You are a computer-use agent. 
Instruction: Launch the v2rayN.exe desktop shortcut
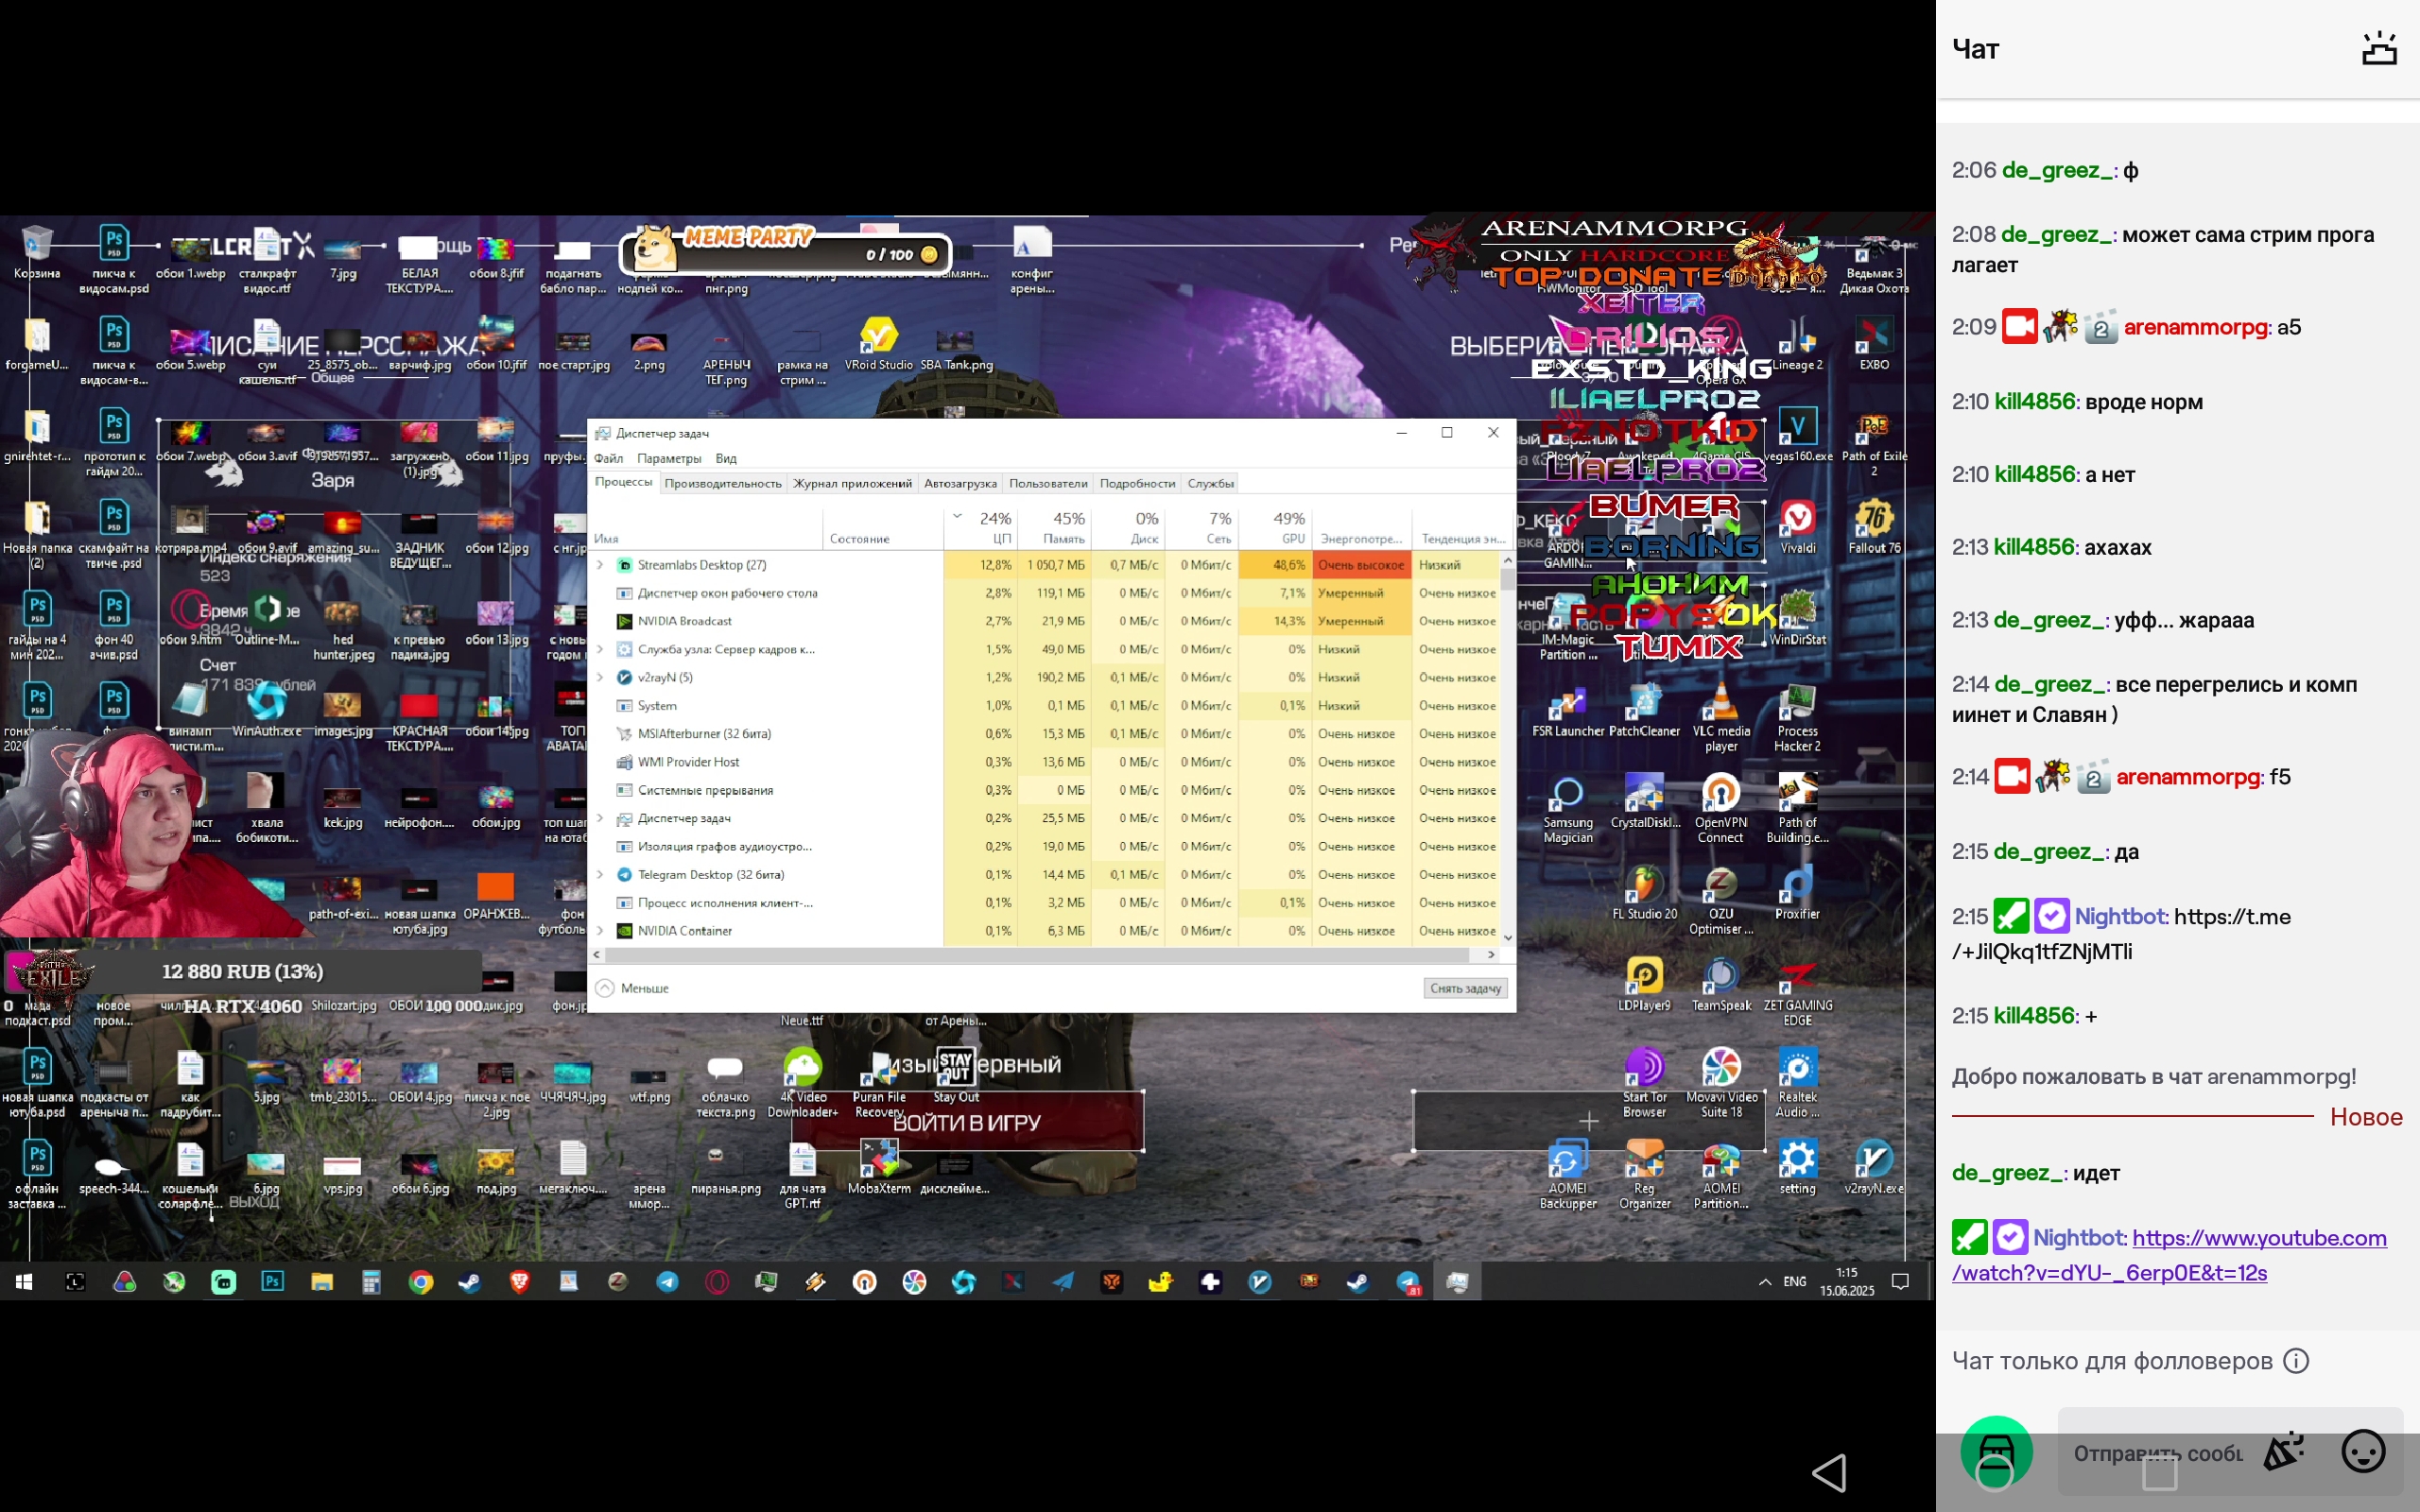click(x=1873, y=1166)
